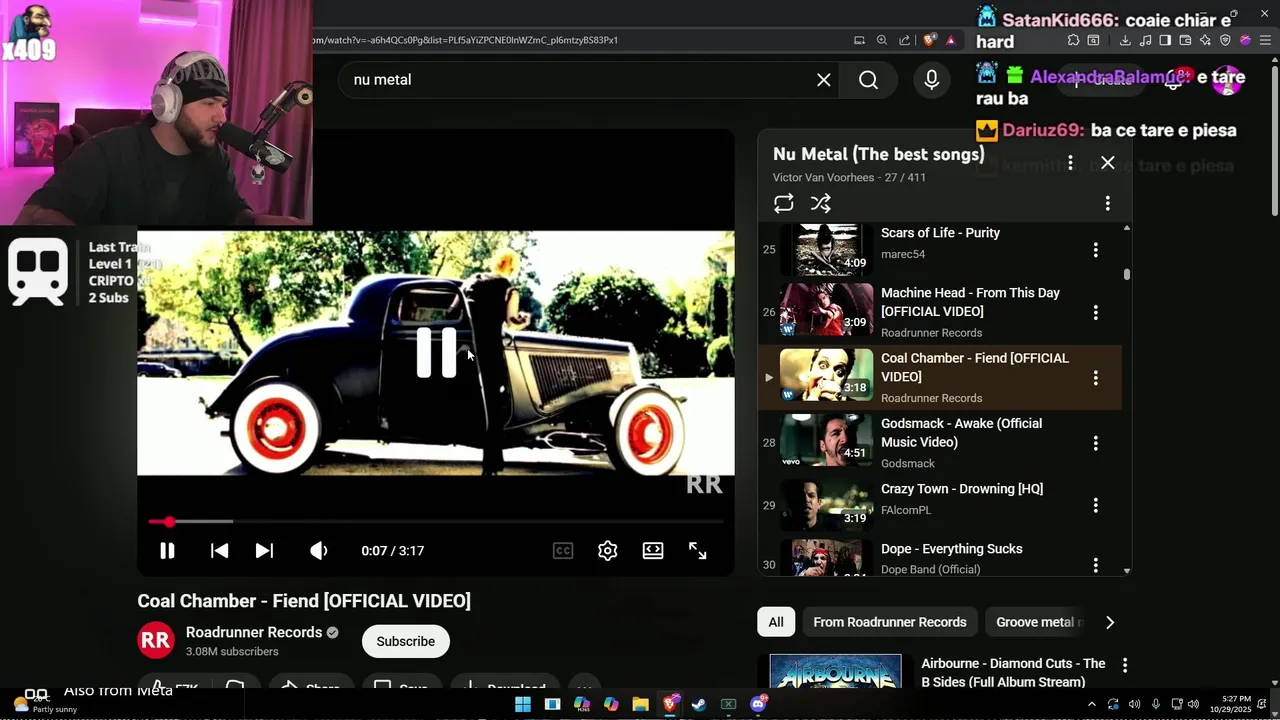Open Roadrunner Records channel avatar

click(x=156, y=641)
